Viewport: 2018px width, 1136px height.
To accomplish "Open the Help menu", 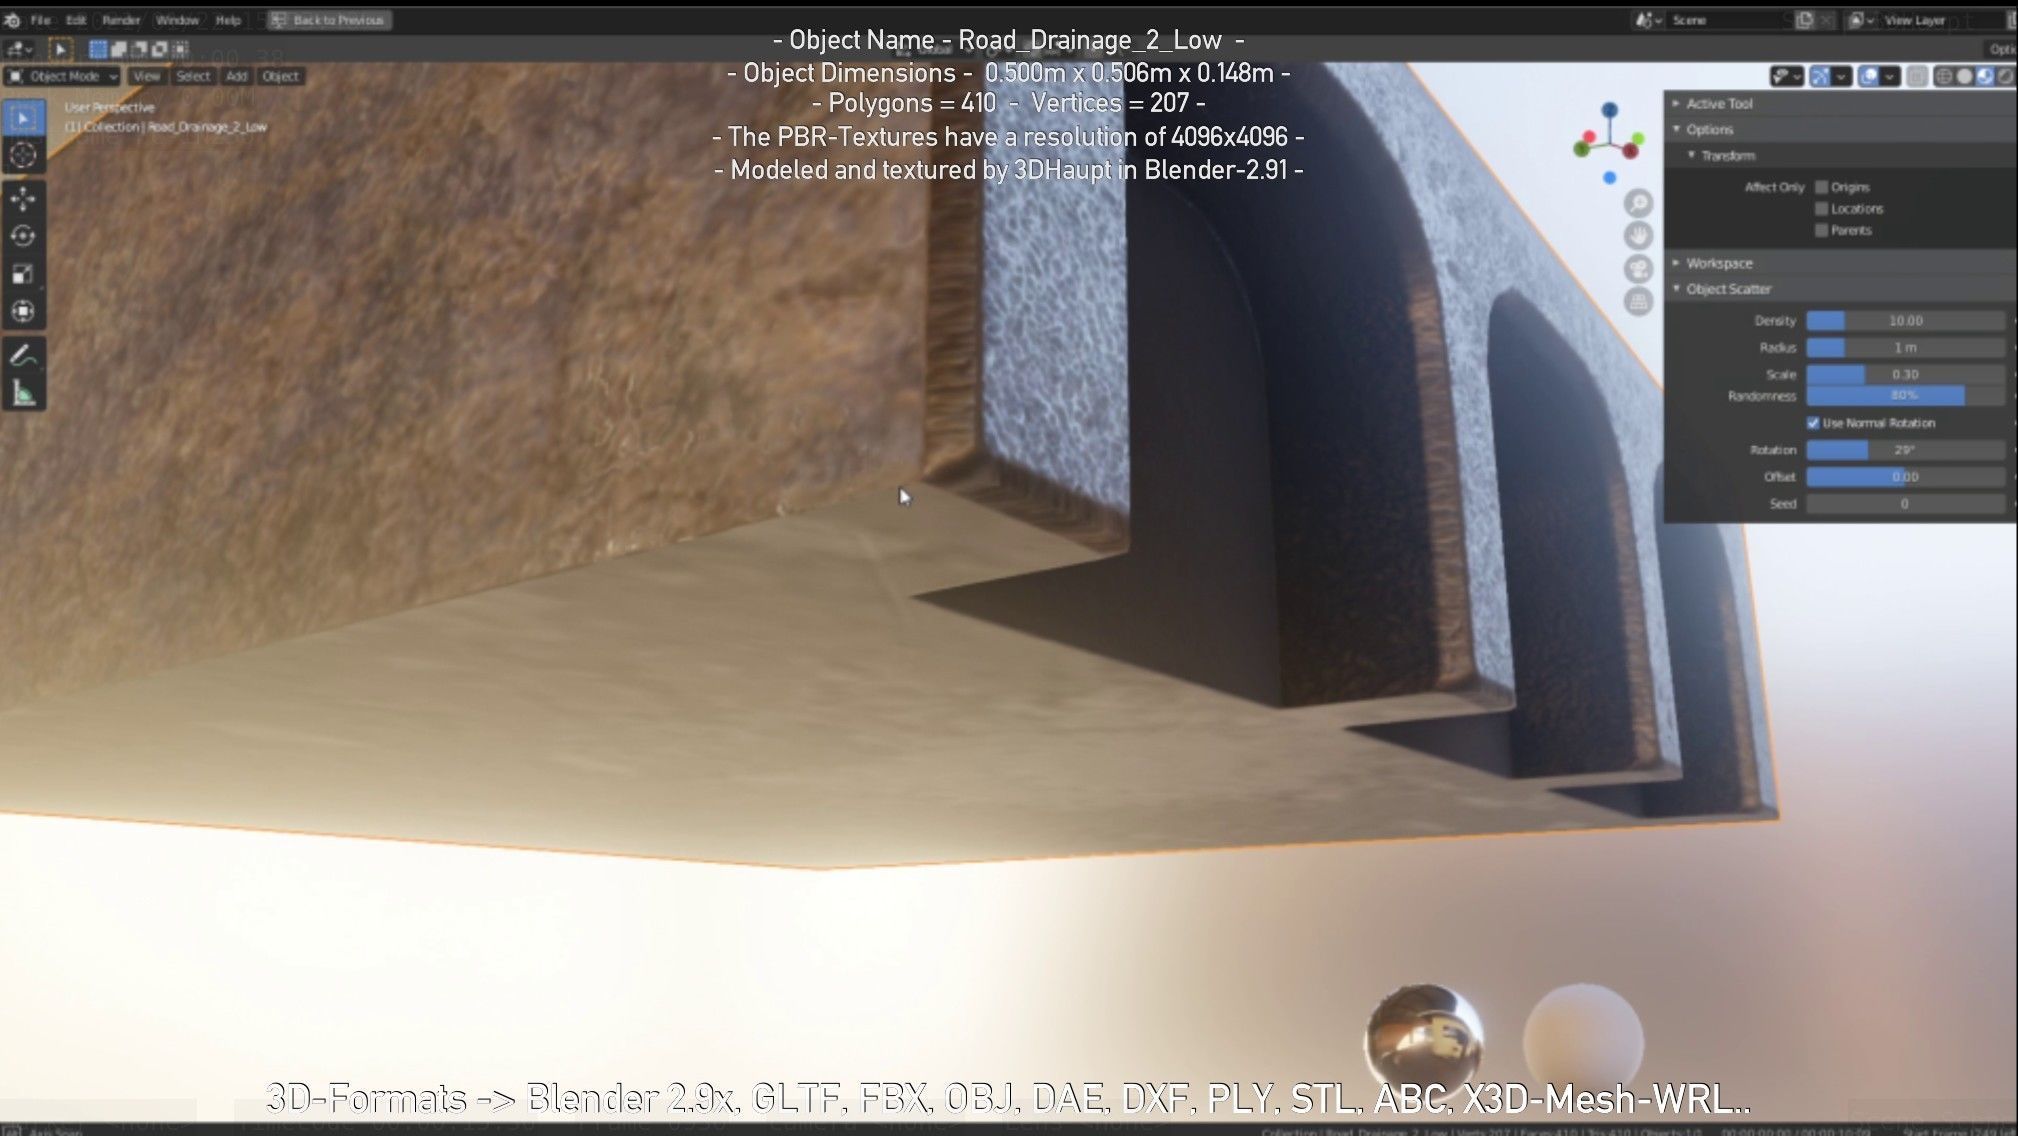I will coord(228,20).
